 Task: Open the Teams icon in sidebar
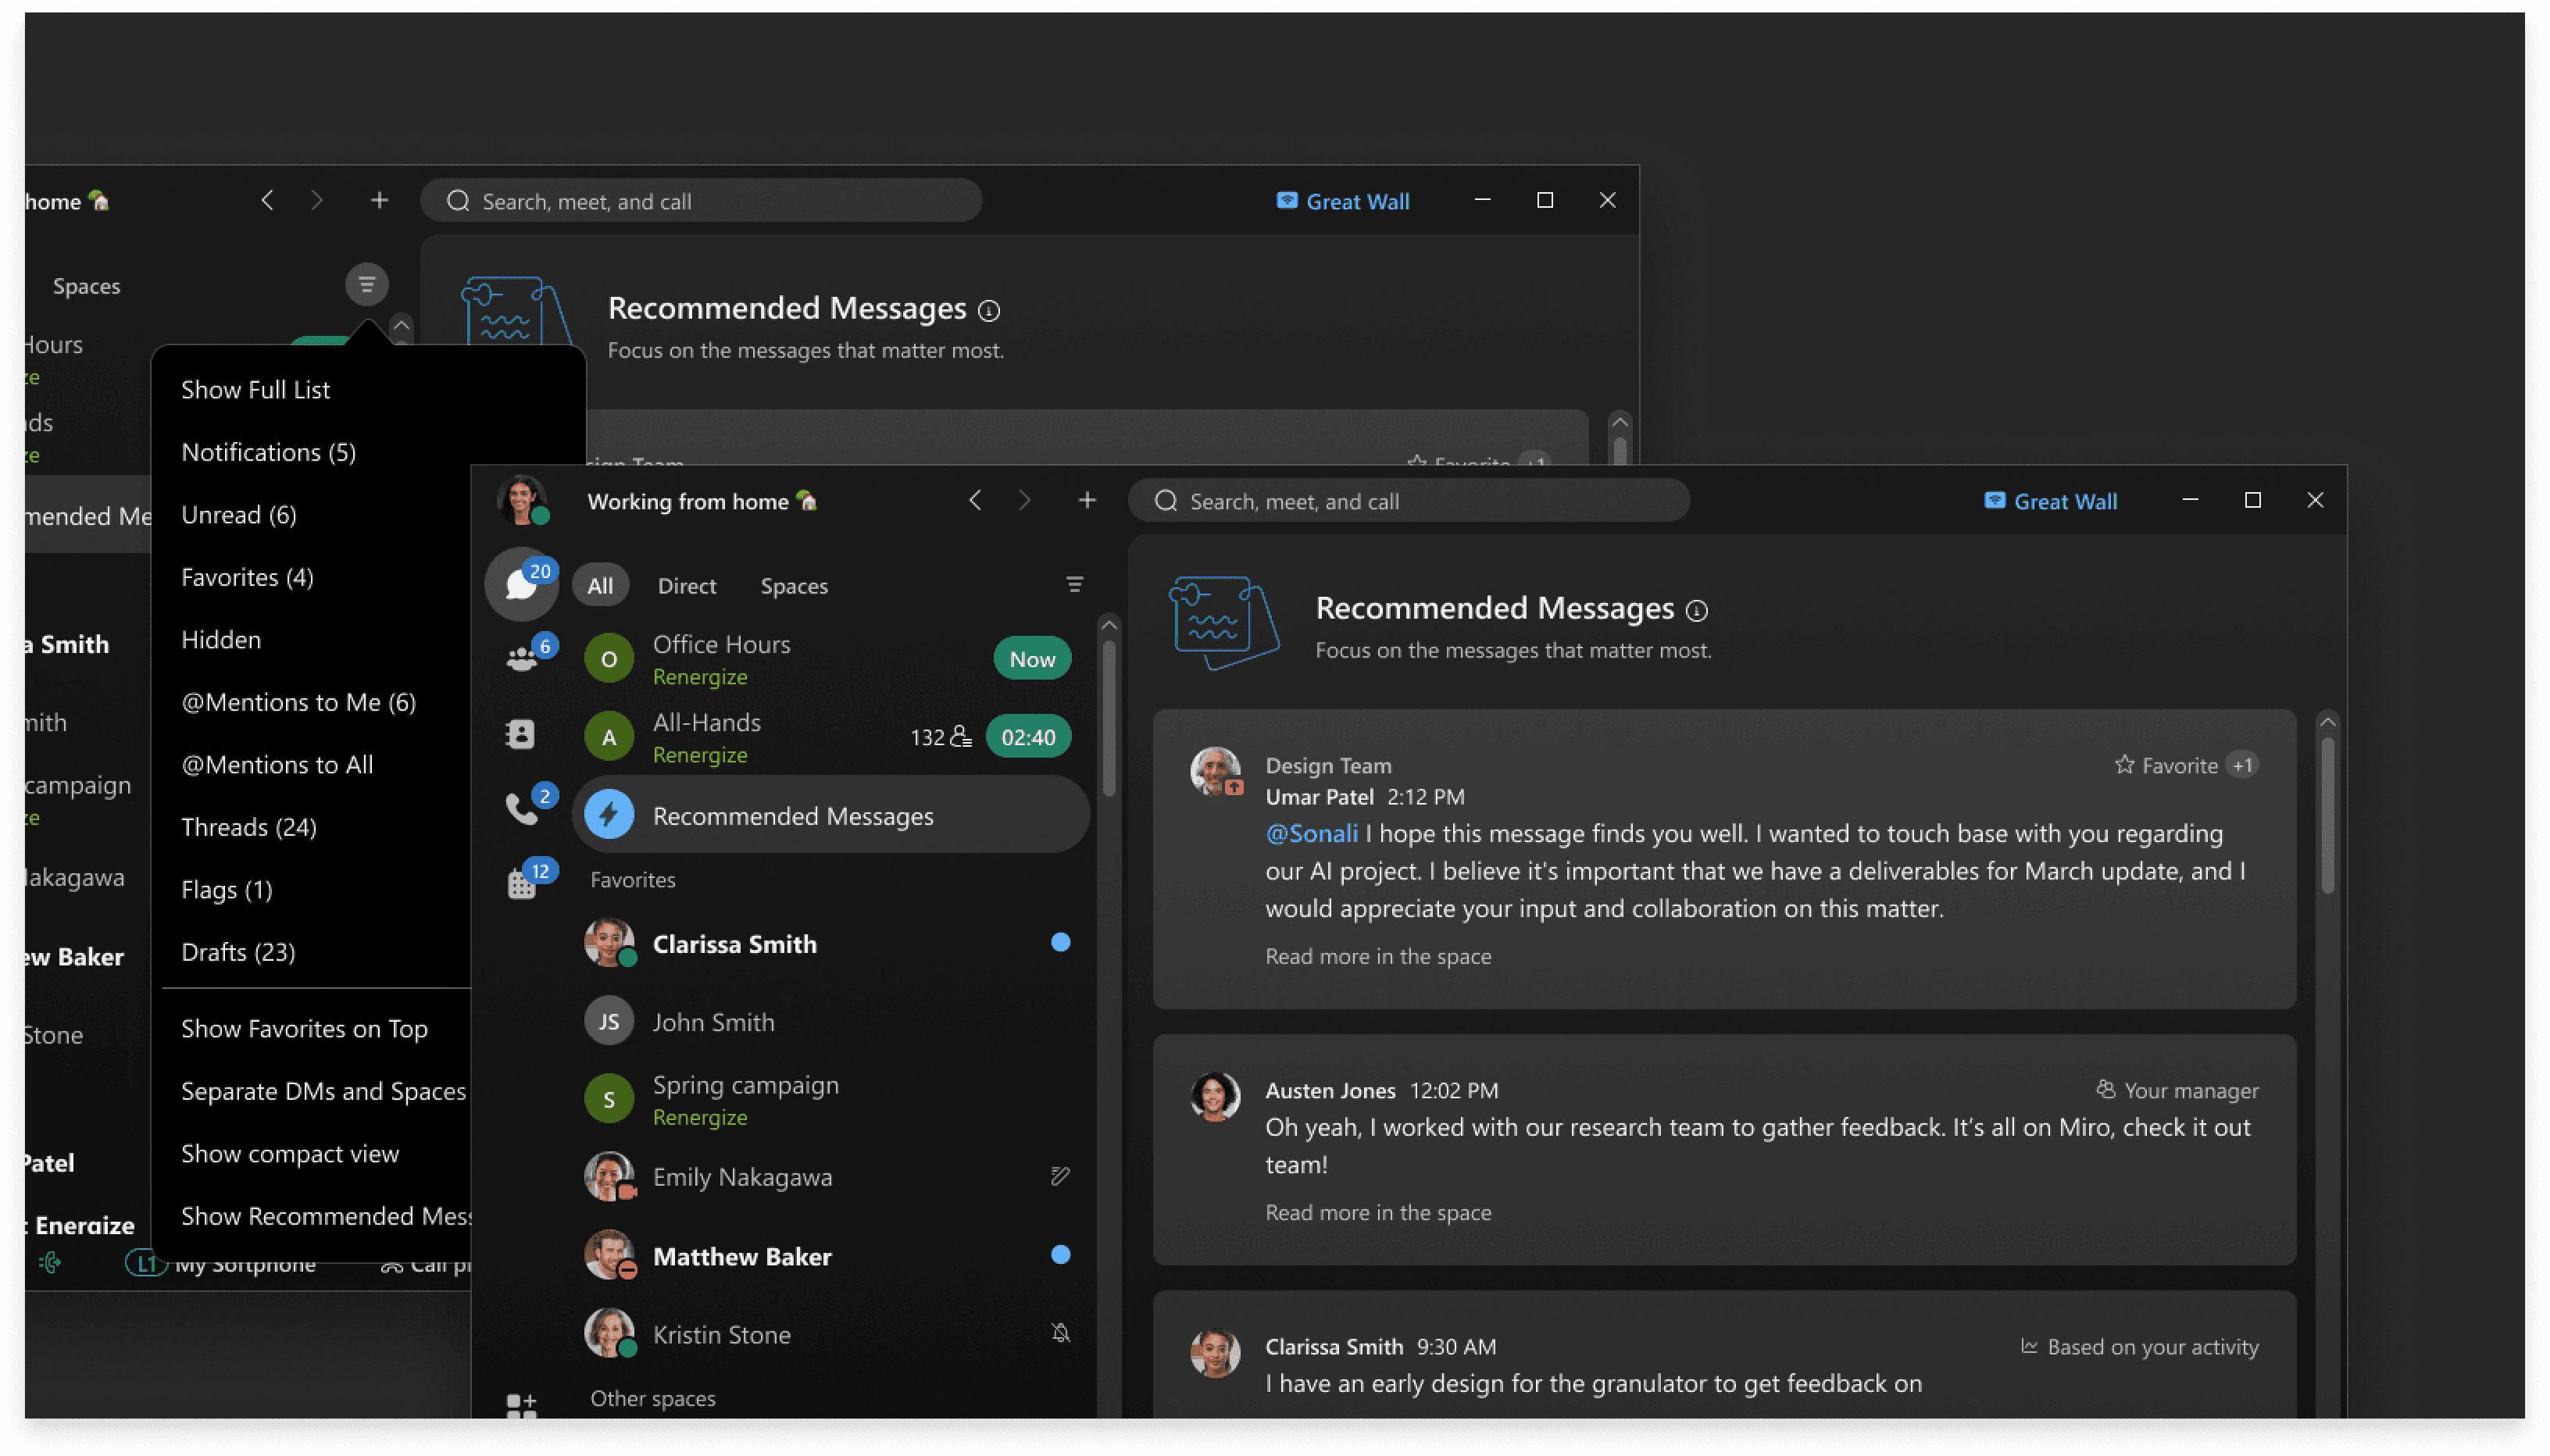coord(521,659)
